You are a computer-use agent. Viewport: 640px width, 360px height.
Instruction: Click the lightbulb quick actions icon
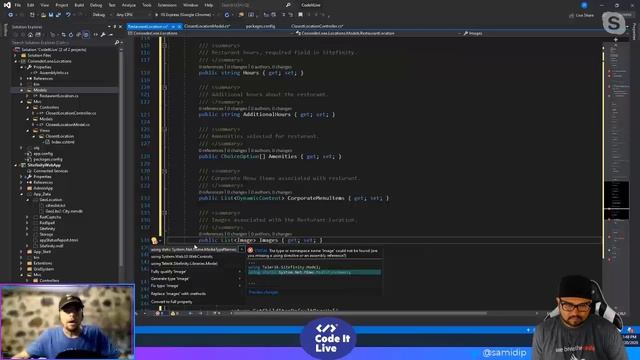tap(154, 240)
